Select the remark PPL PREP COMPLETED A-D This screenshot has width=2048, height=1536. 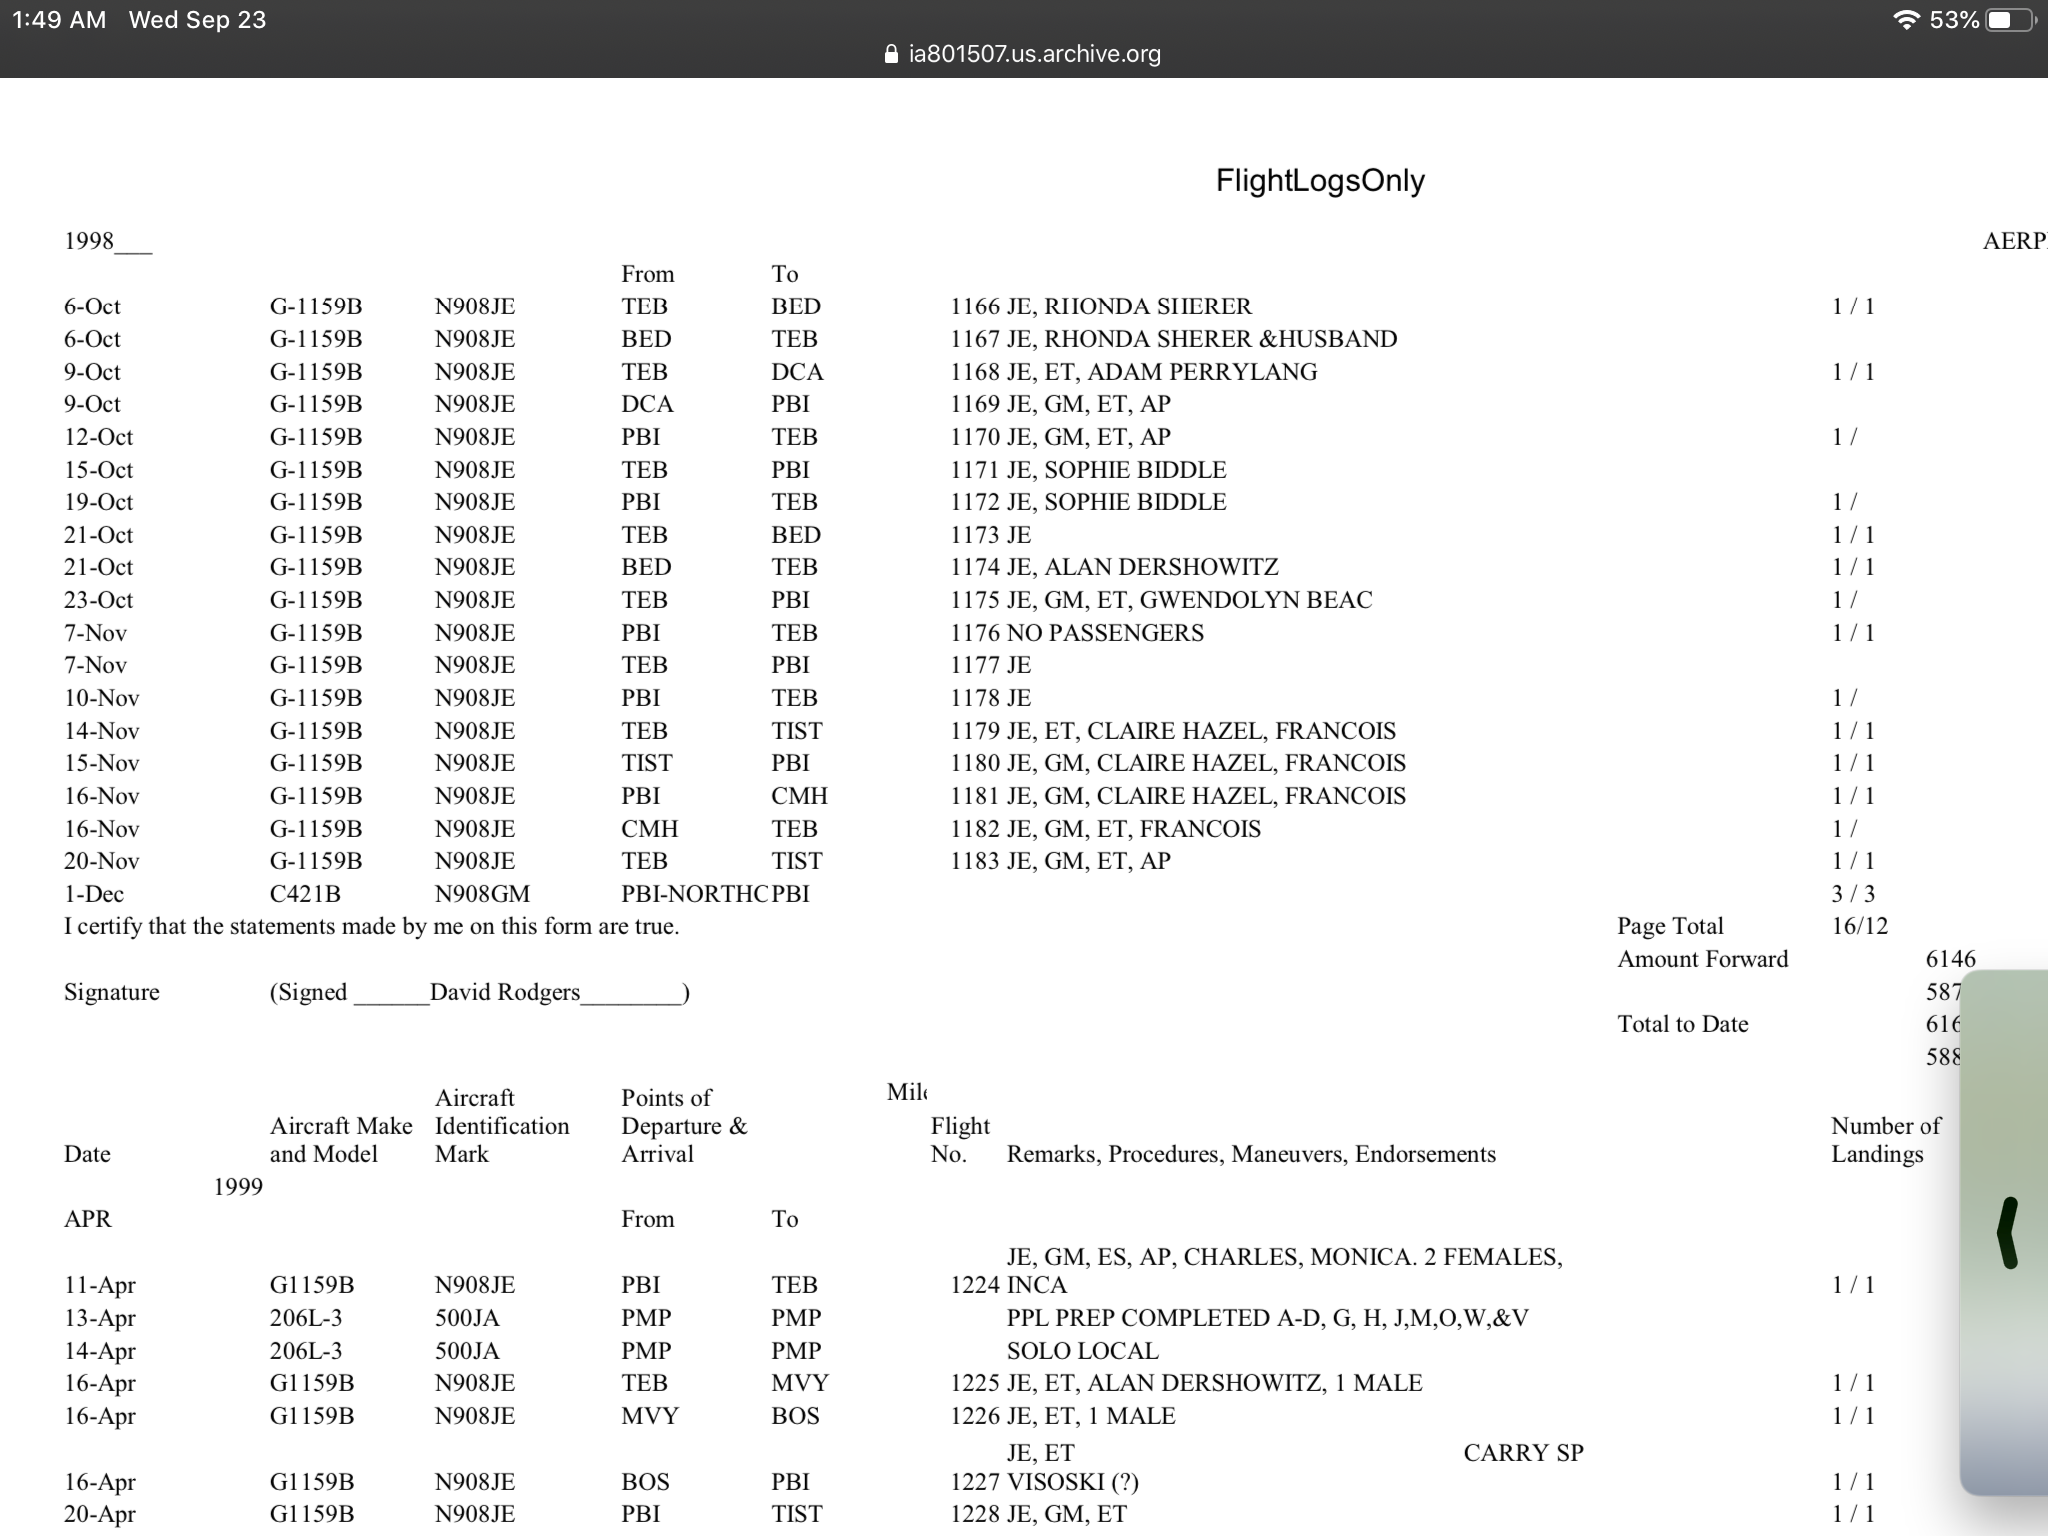(x=1267, y=1318)
